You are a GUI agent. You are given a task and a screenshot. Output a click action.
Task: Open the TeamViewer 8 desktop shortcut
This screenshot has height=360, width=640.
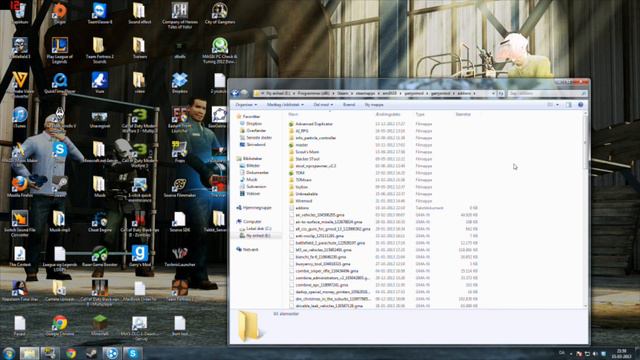(100, 12)
